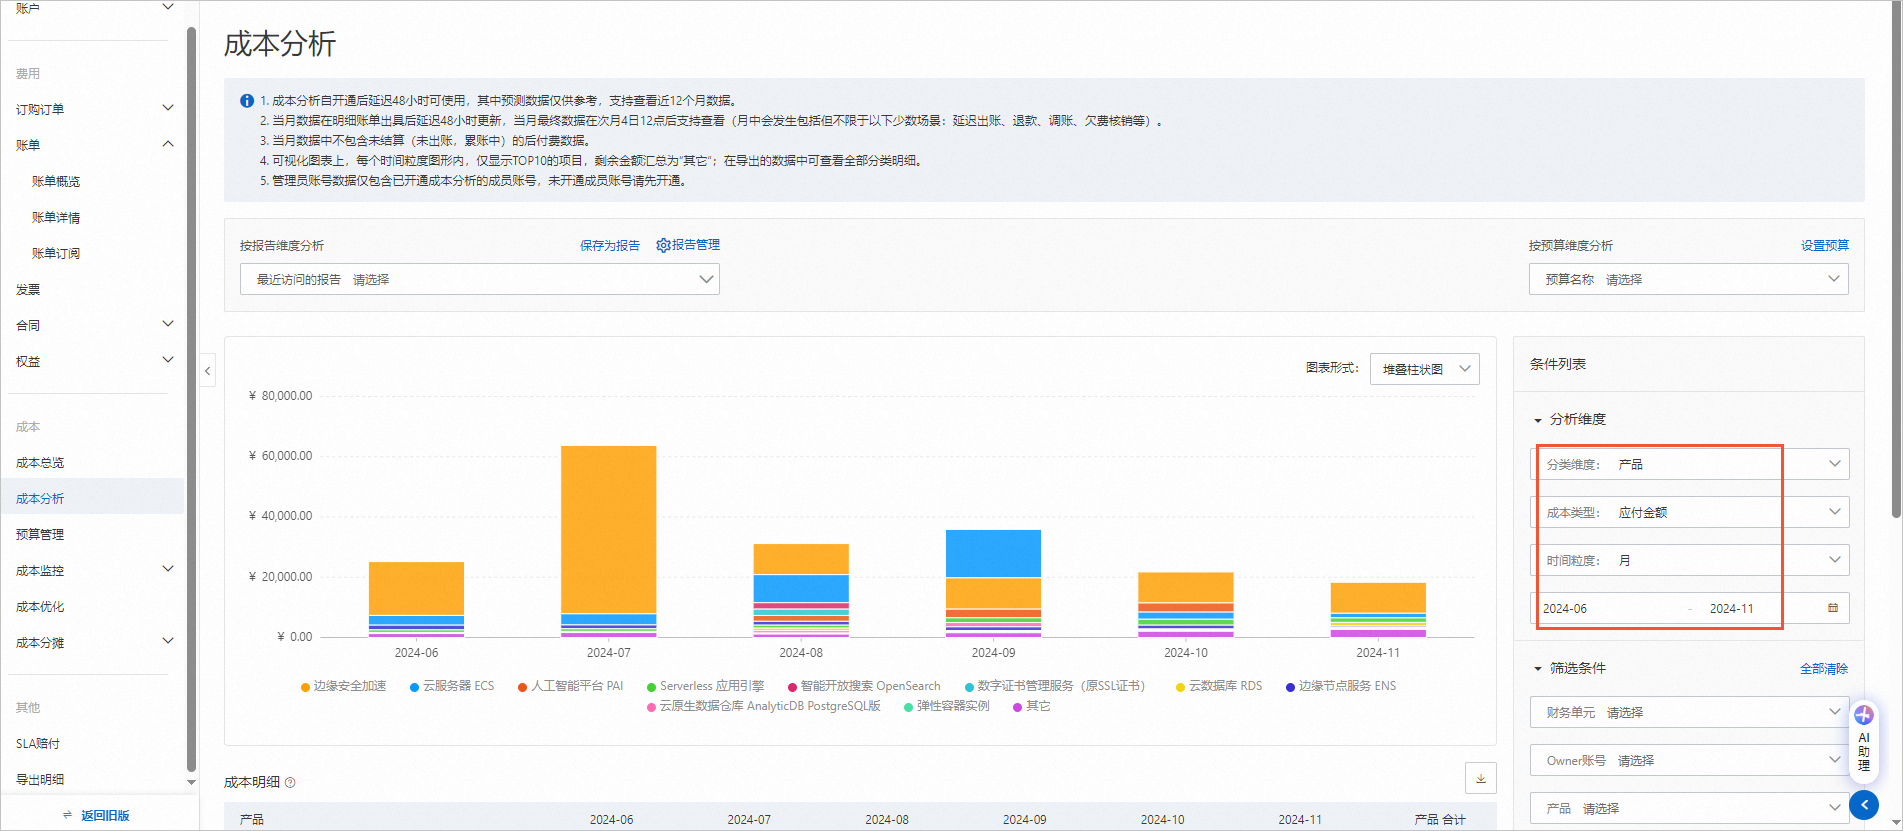Screen dimensions: 1903x831
Task: Open 财务单元 filter dropdown
Action: pos(1690,712)
